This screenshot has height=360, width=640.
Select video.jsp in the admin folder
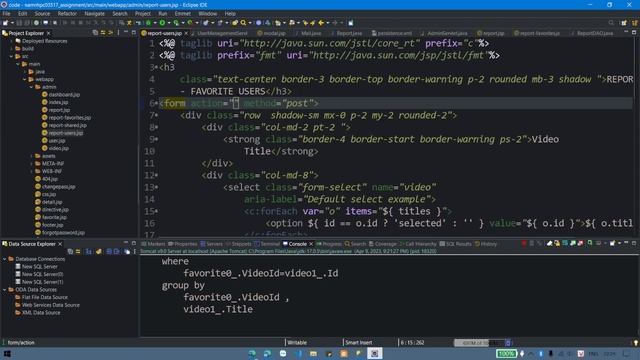[x=55, y=148]
